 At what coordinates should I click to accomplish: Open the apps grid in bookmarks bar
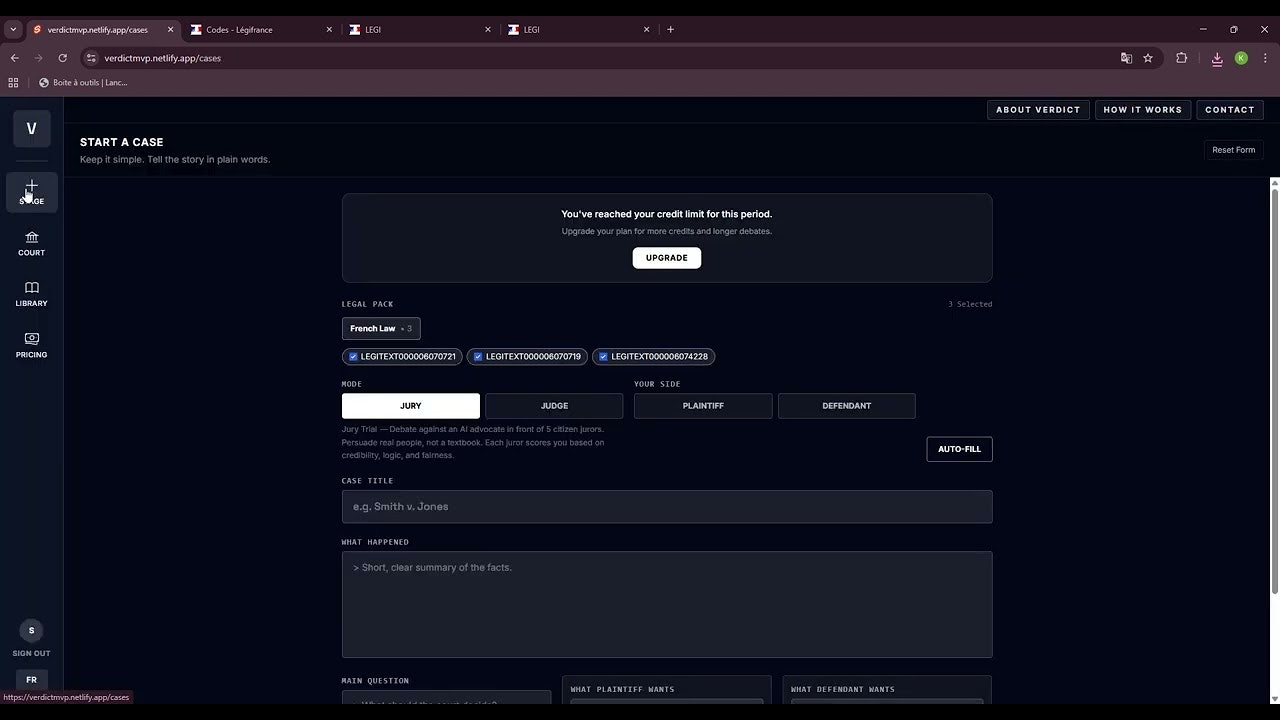[x=13, y=83]
